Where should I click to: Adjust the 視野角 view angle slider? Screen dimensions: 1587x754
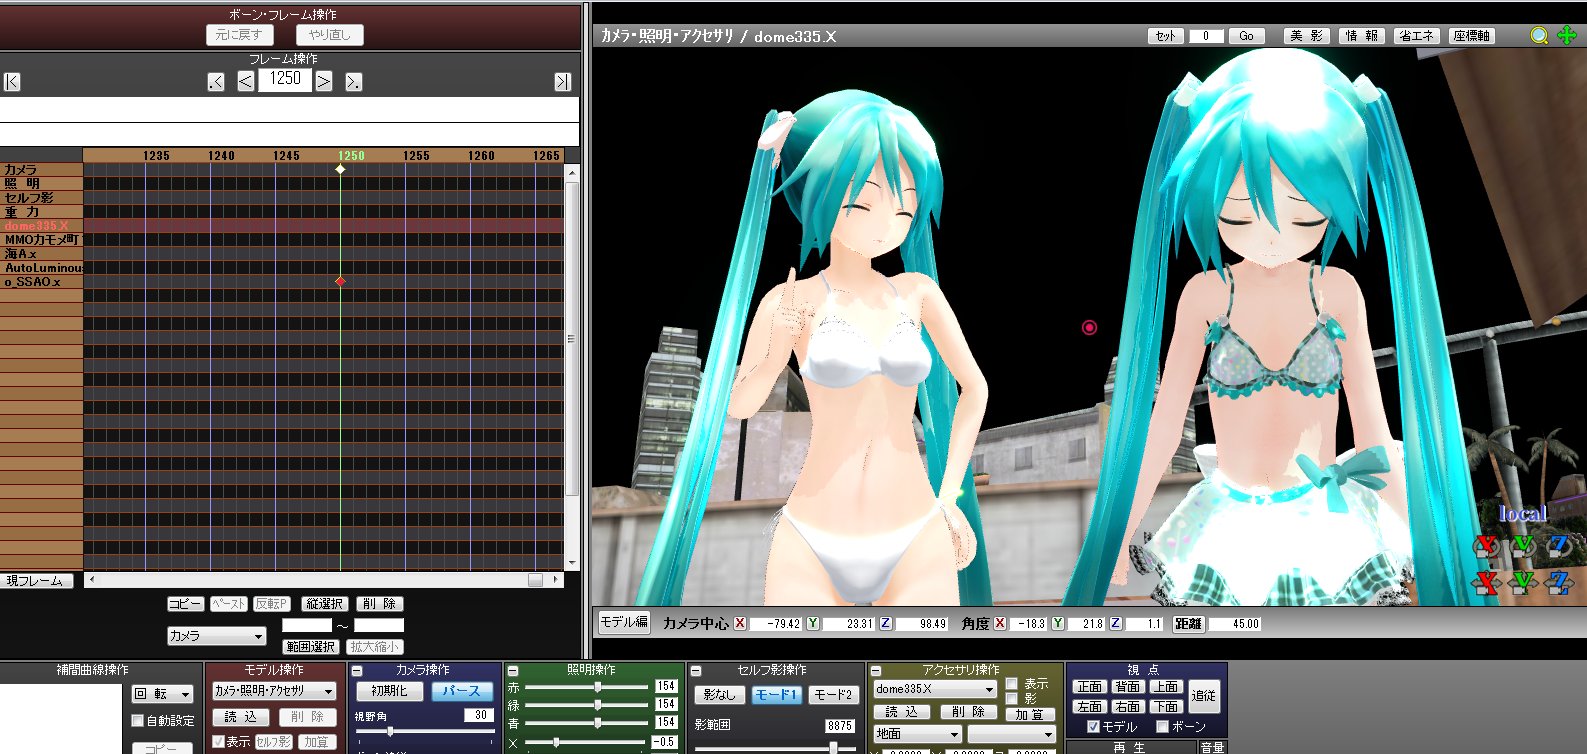(425, 731)
